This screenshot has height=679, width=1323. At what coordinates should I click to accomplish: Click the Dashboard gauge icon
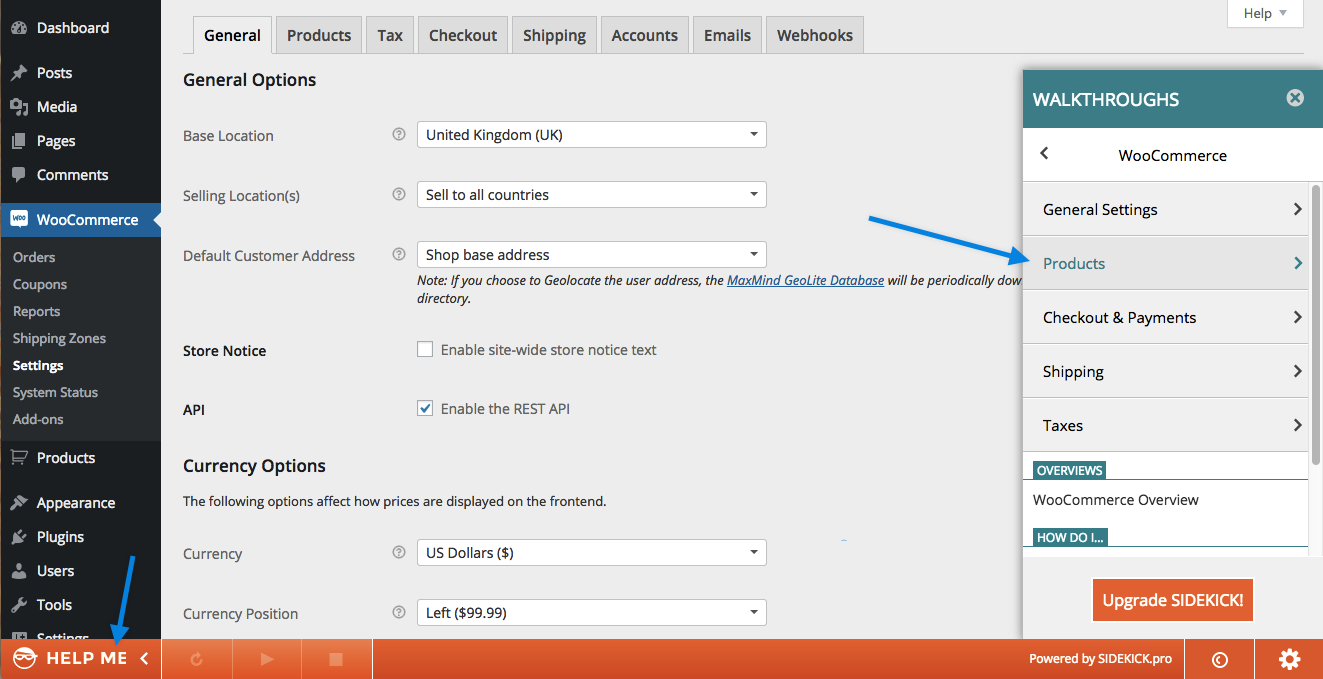[19, 28]
